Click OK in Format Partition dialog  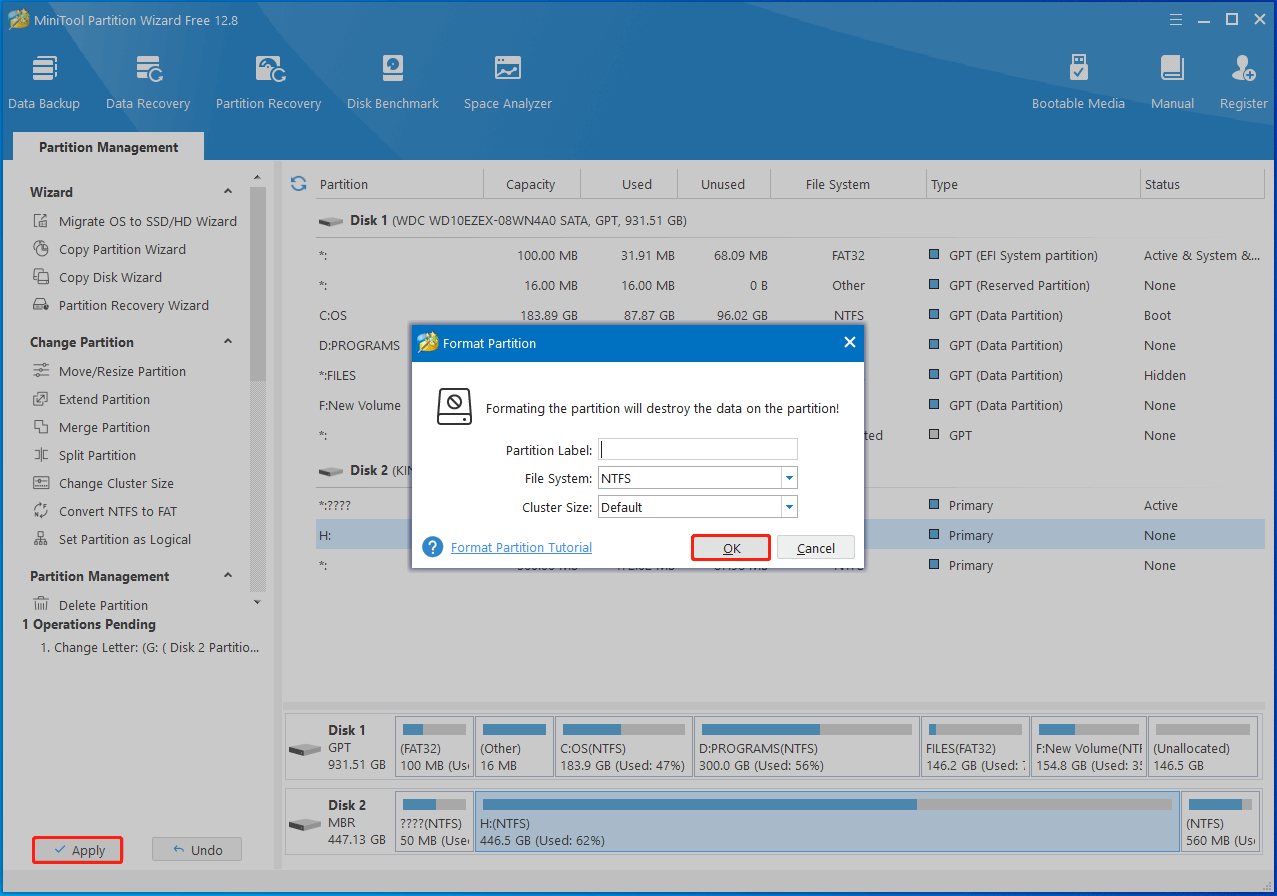[x=731, y=548]
